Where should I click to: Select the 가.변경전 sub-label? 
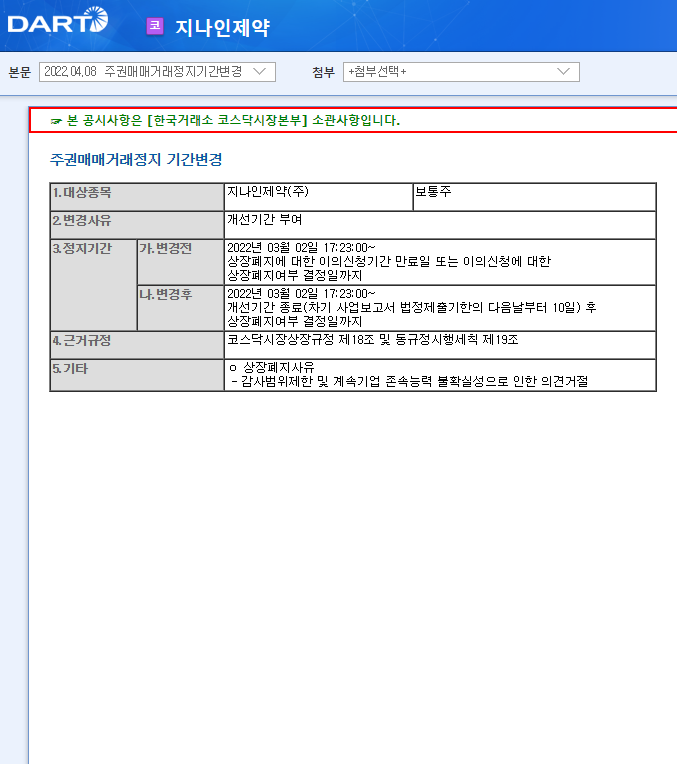pyautogui.click(x=181, y=262)
